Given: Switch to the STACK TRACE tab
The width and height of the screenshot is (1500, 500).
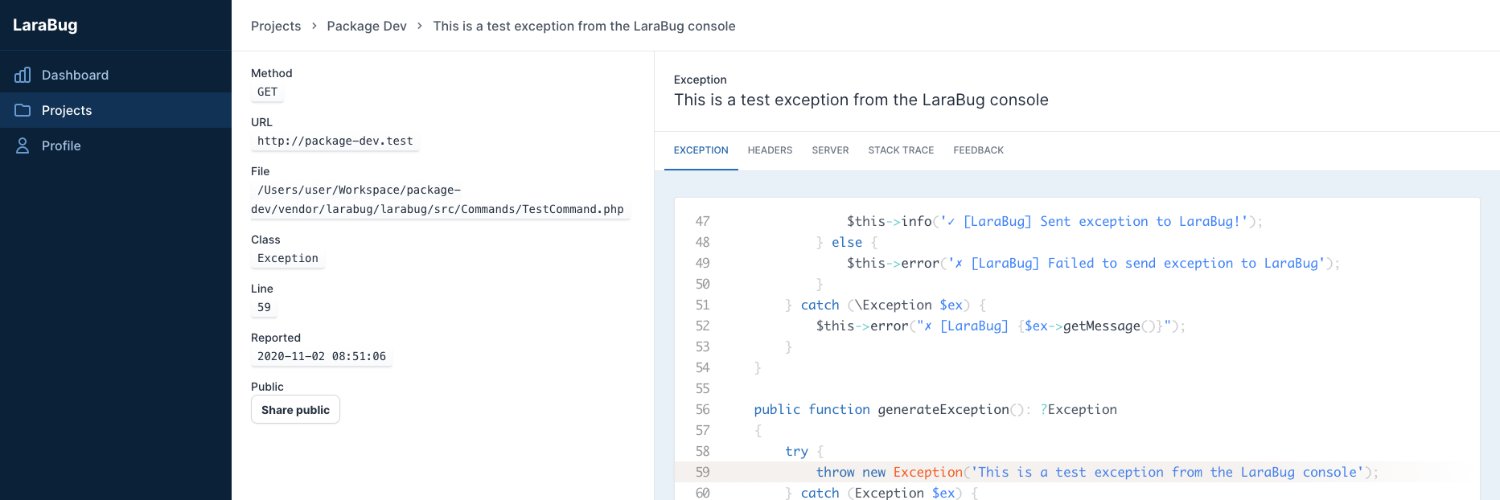Looking at the screenshot, I should click(x=901, y=150).
